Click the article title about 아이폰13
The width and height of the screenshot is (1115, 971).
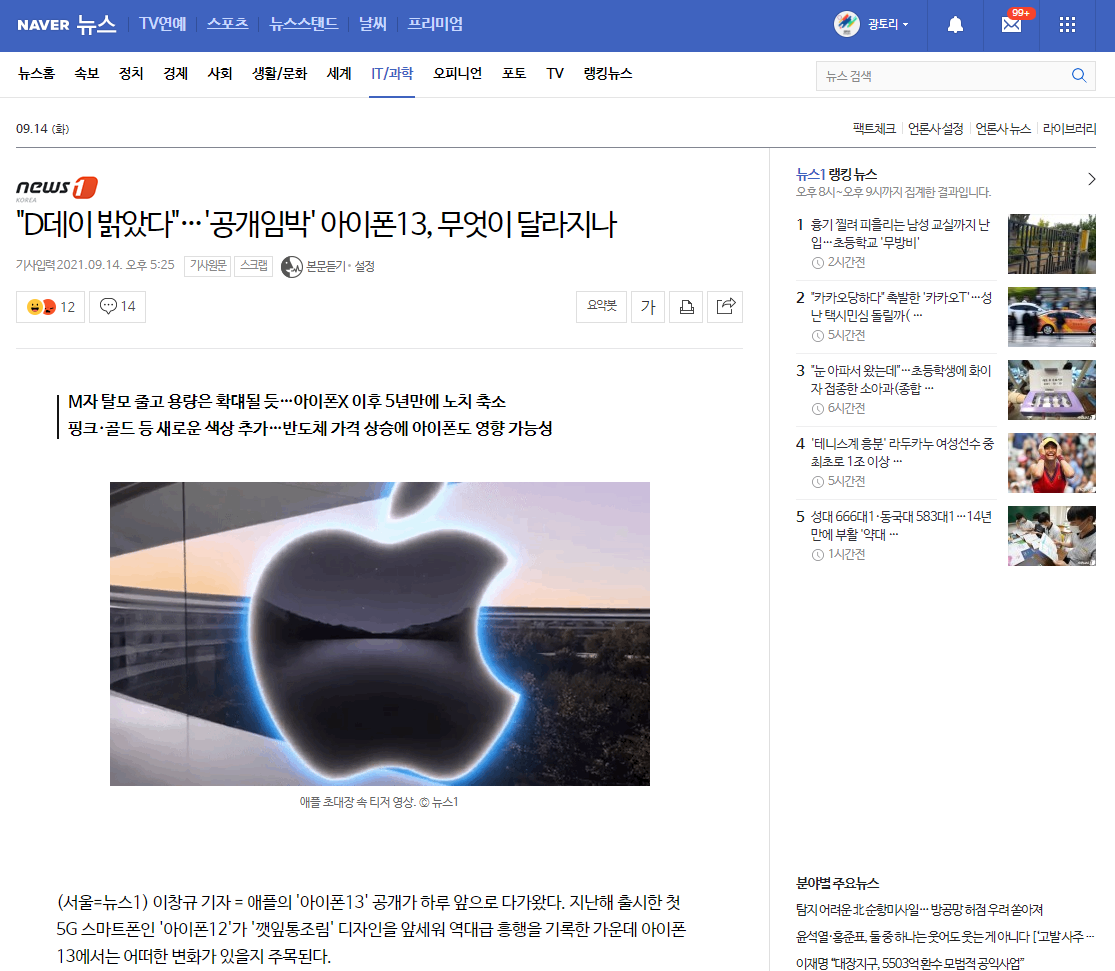pyautogui.click(x=316, y=224)
